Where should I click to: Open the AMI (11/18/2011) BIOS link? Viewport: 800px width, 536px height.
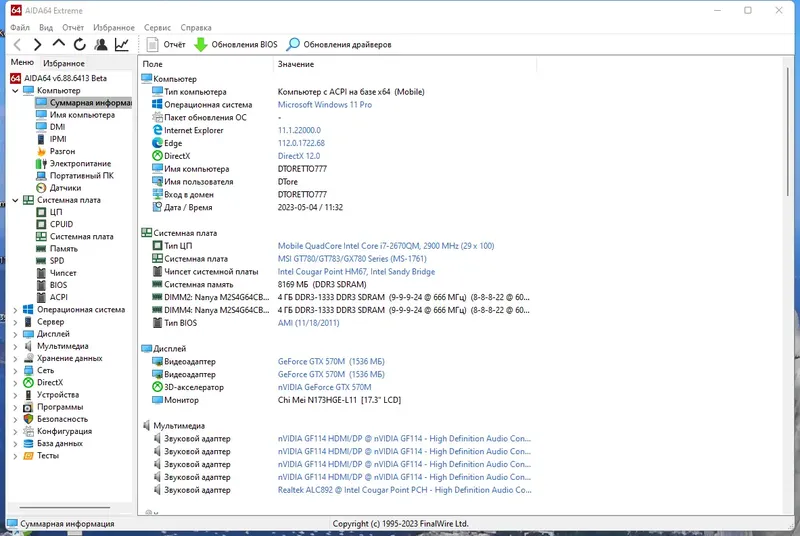point(308,323)
